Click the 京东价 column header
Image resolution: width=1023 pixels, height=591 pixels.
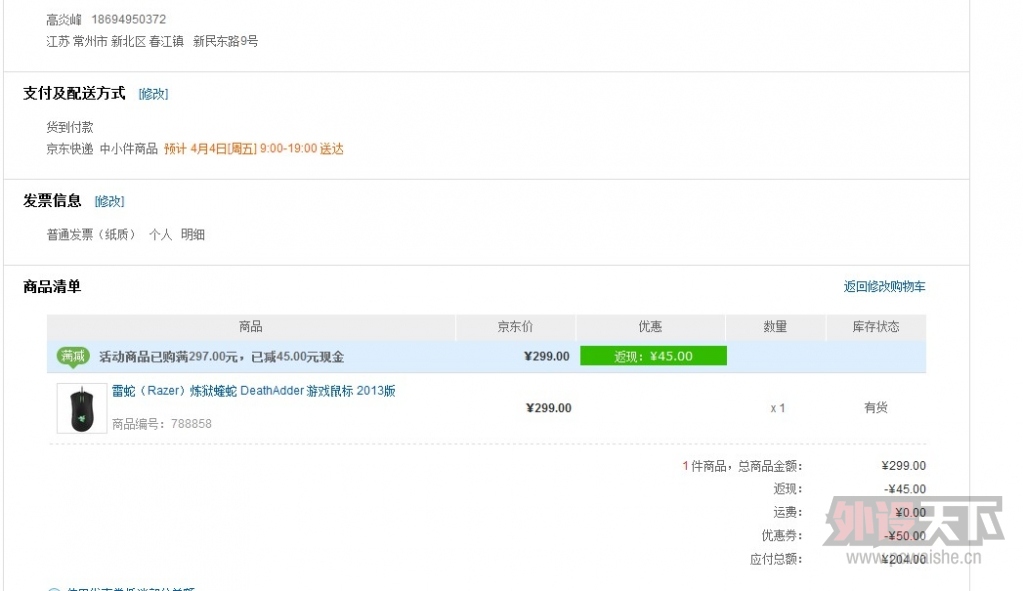tap(515, 326)
